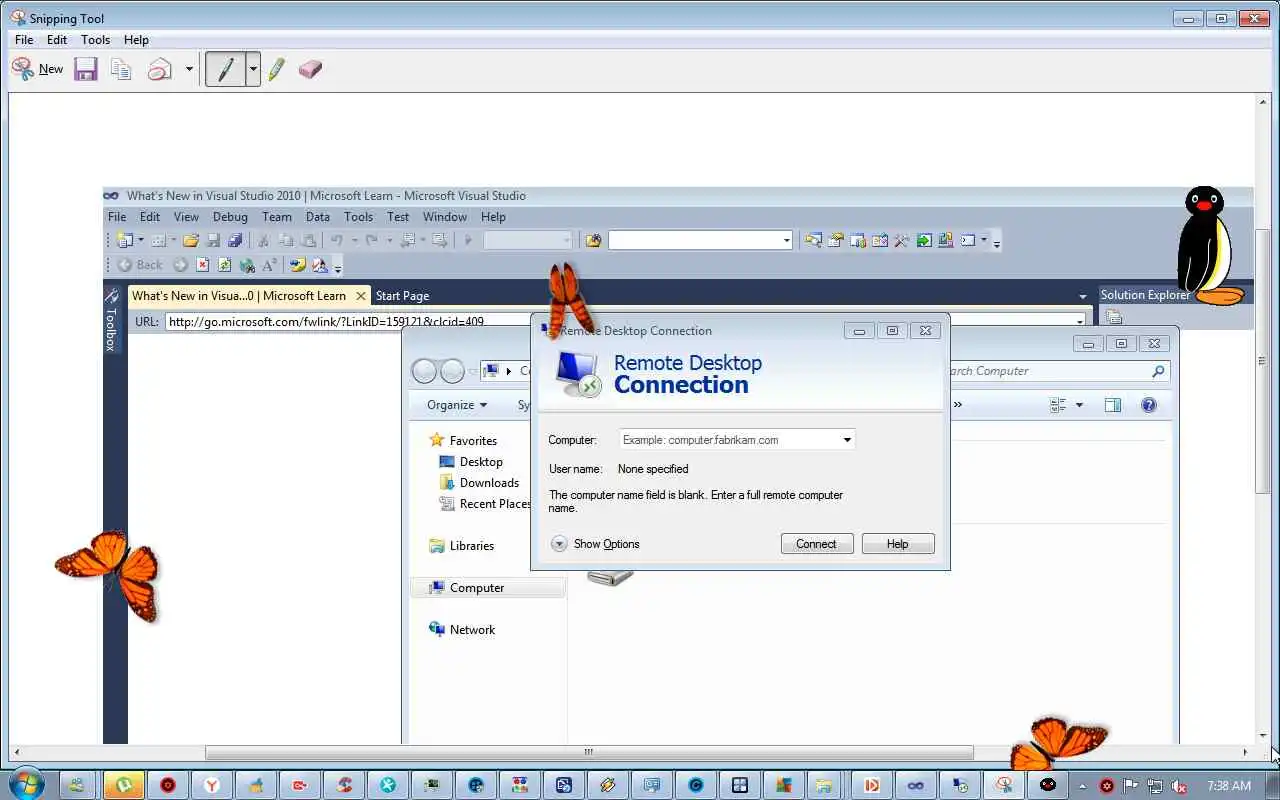Select the Eraser tool
The image size is (1280, 800).
click(310, 69)
